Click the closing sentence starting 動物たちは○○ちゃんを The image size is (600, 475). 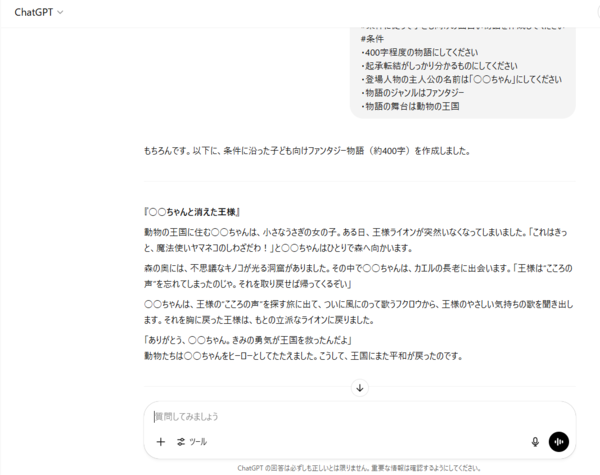[x=303, y=356]
